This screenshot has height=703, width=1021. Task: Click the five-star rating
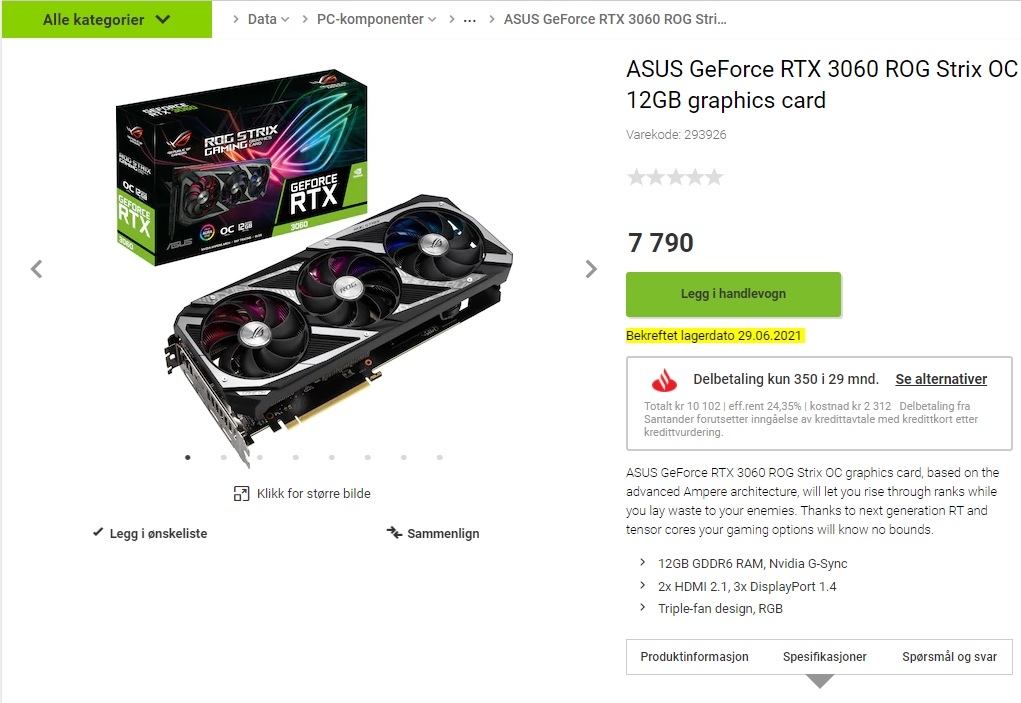(675, 176)
